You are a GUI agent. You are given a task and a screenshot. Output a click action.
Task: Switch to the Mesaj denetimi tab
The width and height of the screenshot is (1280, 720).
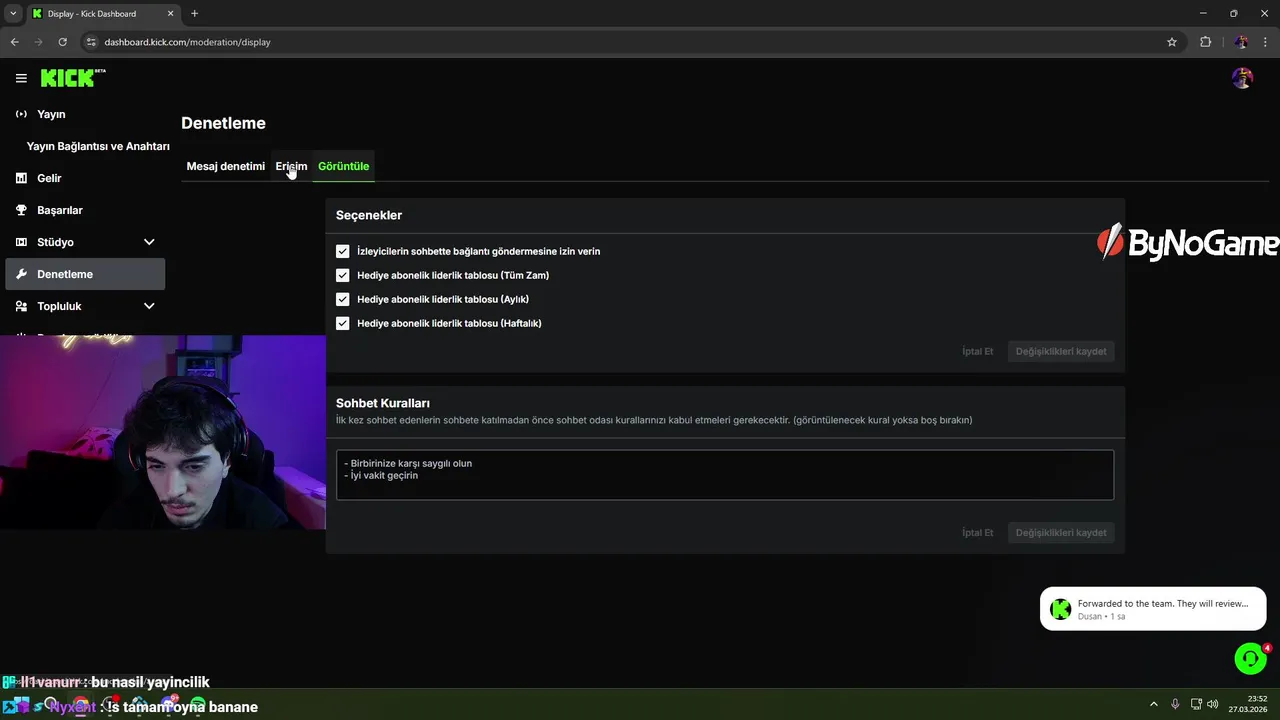point(225,166)
